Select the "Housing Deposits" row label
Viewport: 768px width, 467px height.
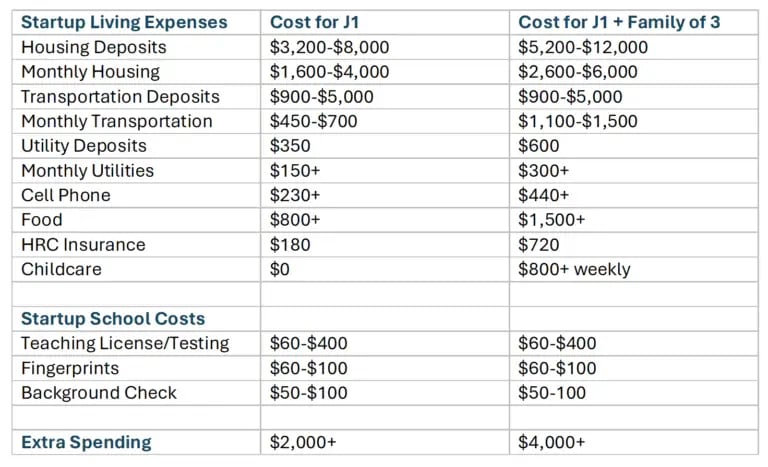94,47
